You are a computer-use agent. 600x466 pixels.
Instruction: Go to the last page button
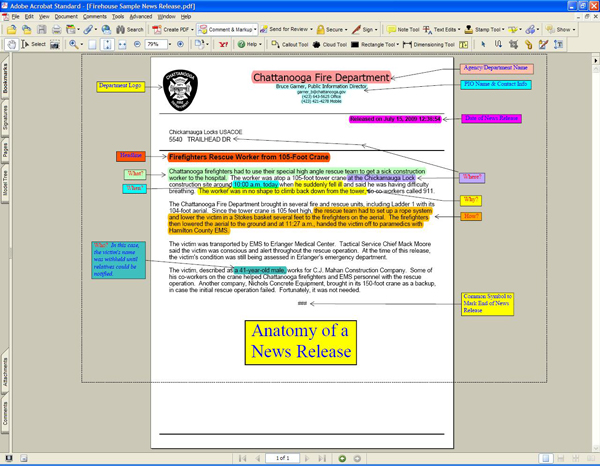coord(322,458)
